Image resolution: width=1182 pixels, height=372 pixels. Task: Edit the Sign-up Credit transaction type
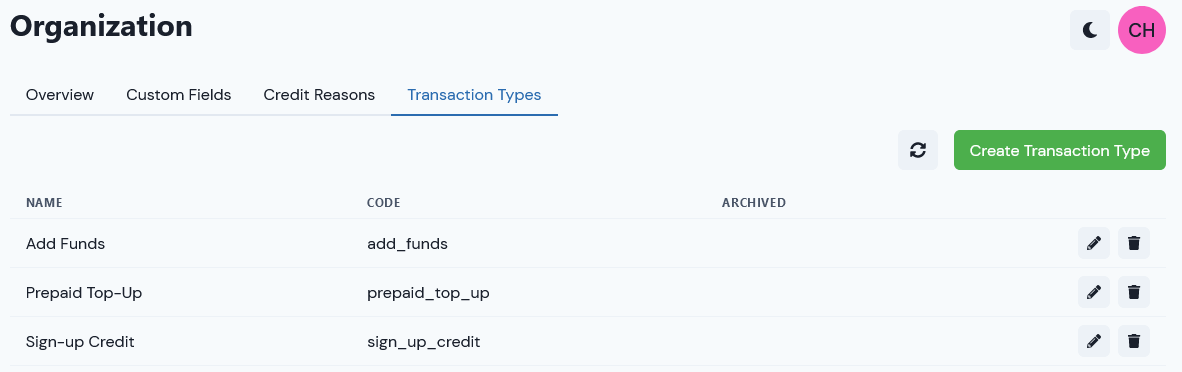click(x=1094, y=341)
